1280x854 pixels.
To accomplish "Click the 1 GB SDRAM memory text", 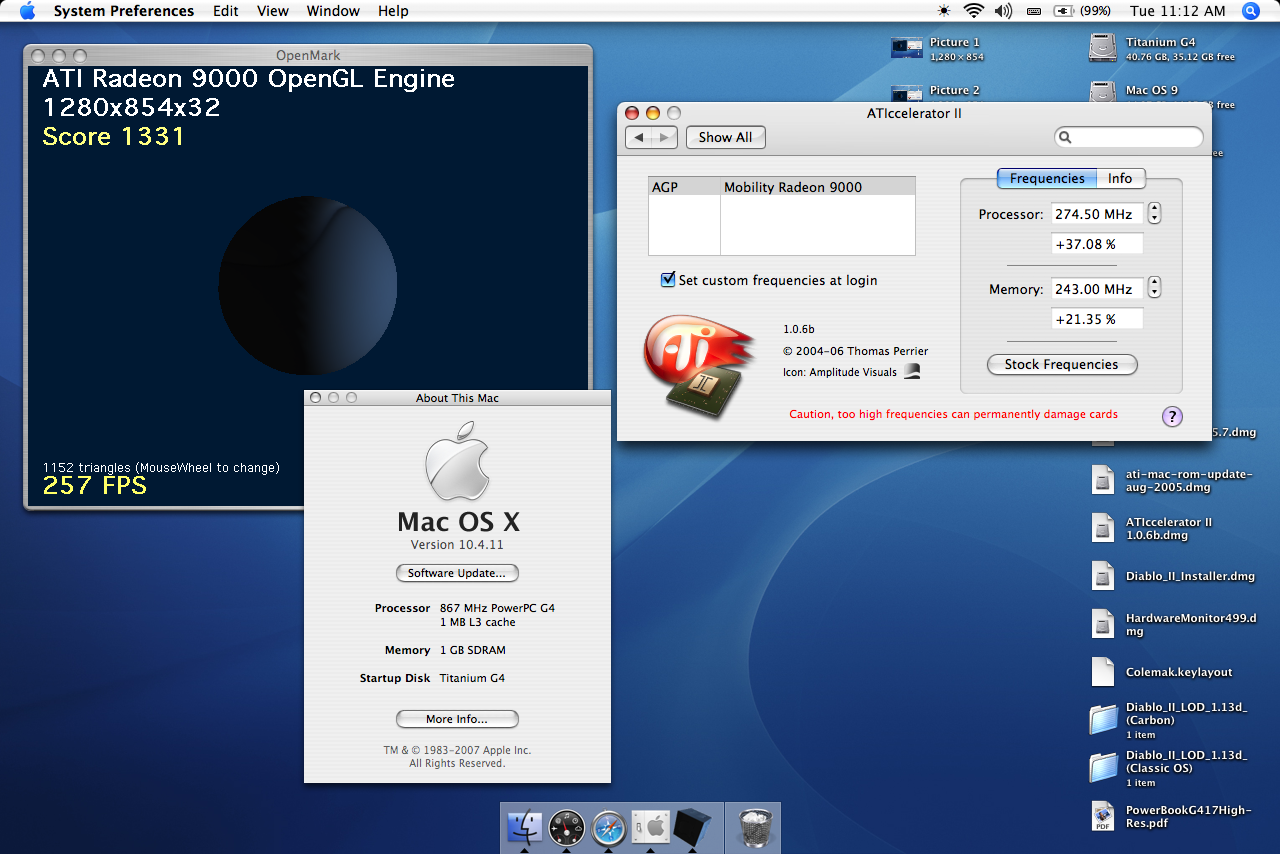I will tap(473, 650).
